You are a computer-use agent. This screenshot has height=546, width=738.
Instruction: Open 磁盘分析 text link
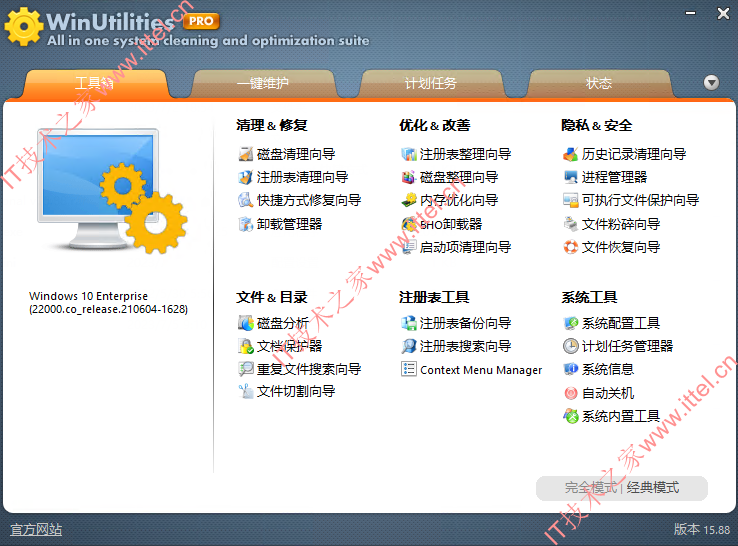283,323
